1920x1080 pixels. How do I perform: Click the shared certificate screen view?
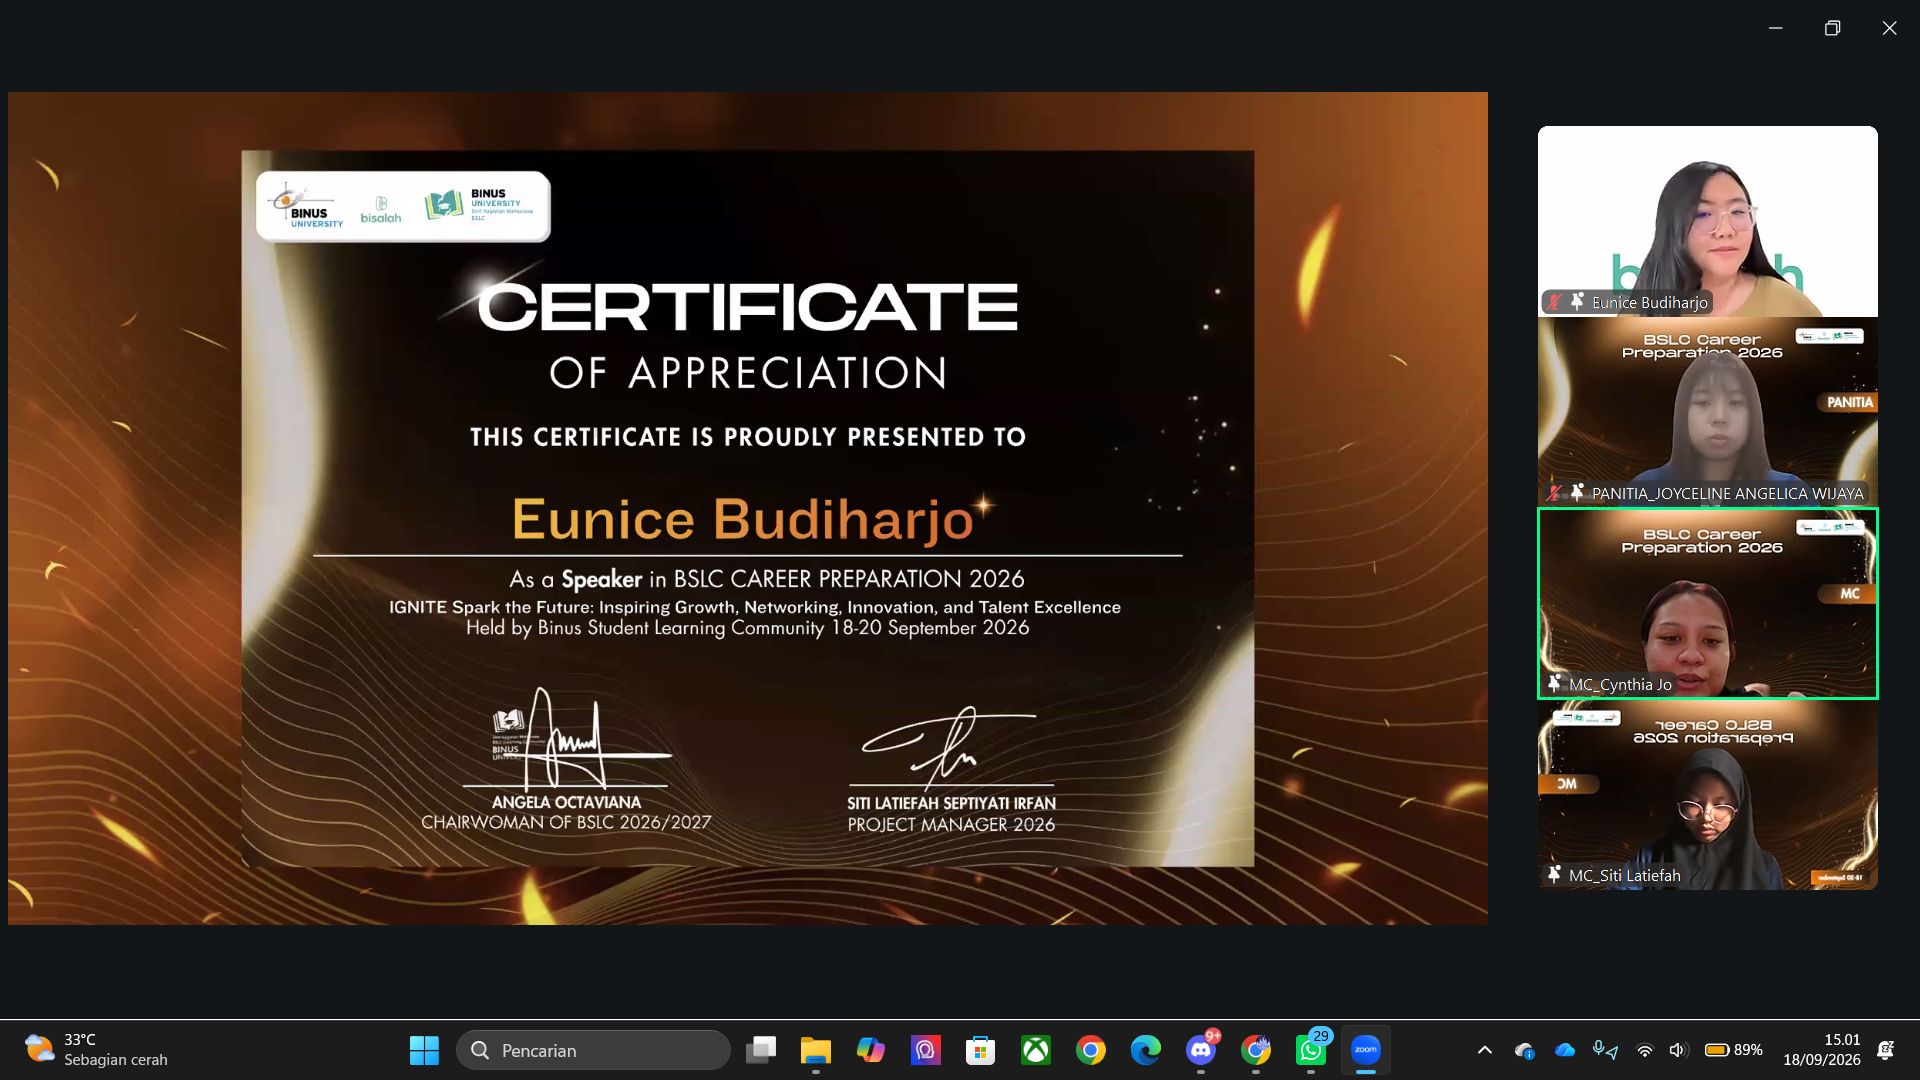(748, 508)
